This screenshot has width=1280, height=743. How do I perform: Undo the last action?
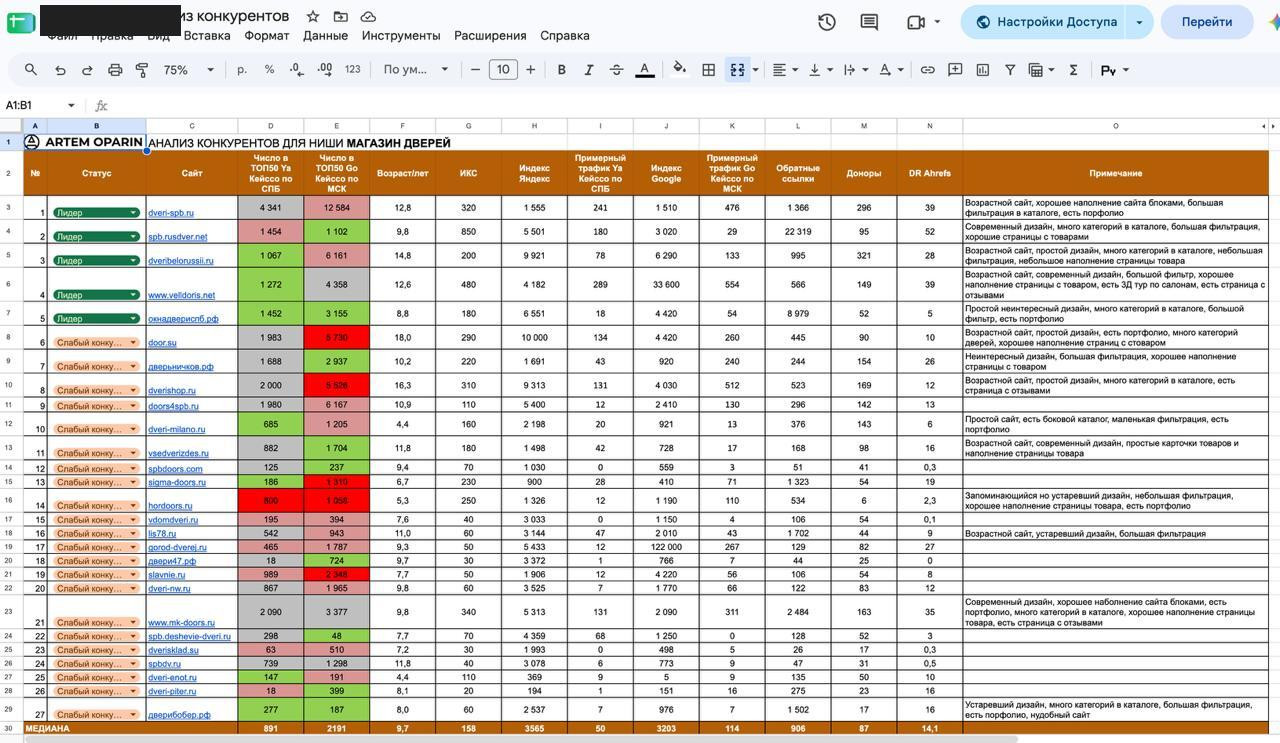click(60, 70)
